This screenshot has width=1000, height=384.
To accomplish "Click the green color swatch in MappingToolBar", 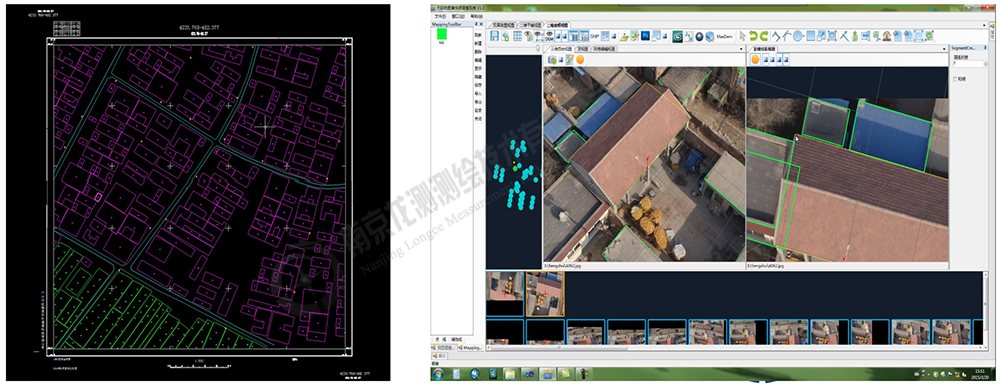I will [442, 34].
